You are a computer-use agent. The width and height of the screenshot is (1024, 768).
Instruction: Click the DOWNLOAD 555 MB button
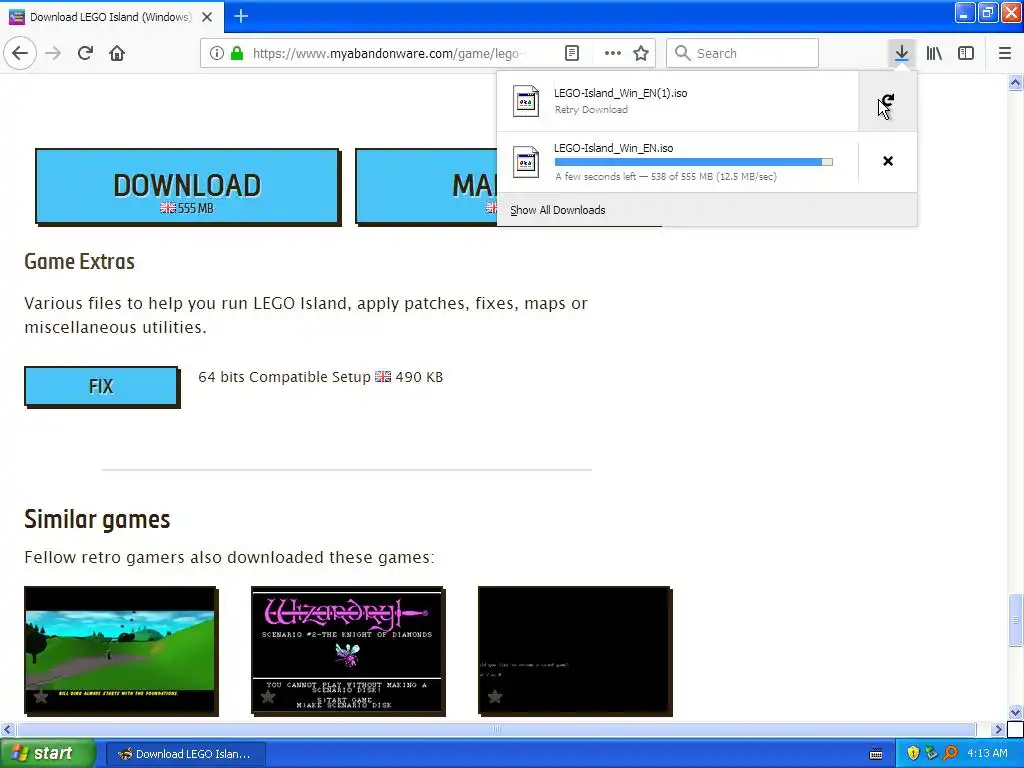[187, 187]
